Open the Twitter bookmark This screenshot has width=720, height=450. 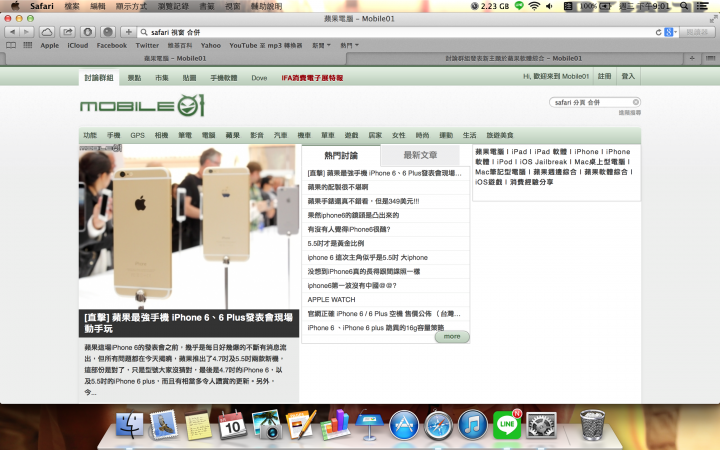pos(147,45)
